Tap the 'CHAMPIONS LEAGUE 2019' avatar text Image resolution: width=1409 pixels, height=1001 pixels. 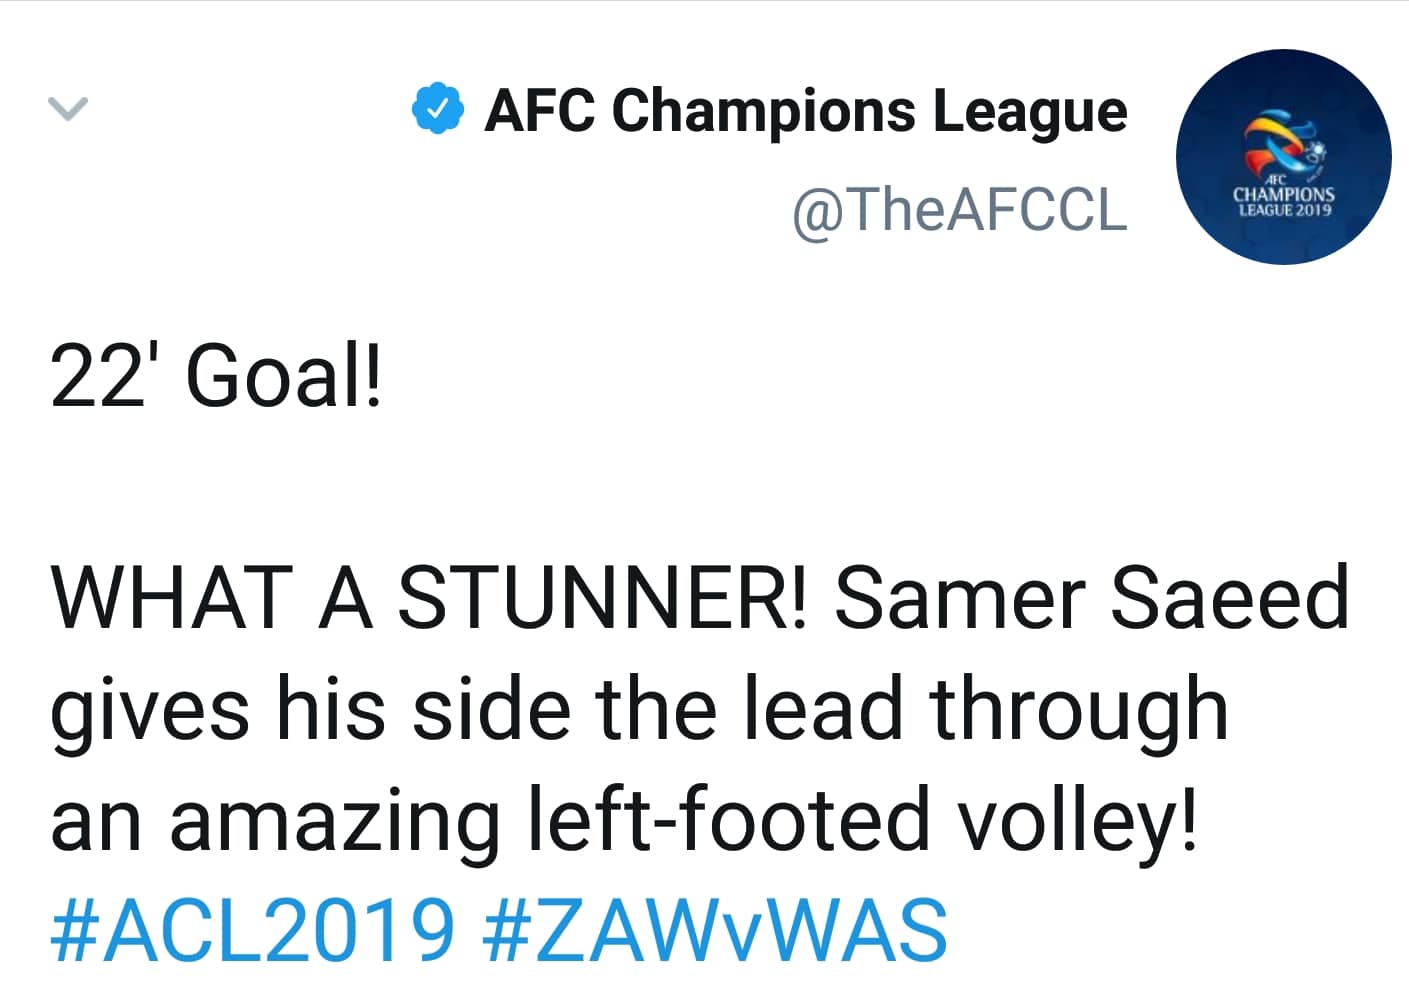point(1284,201)
